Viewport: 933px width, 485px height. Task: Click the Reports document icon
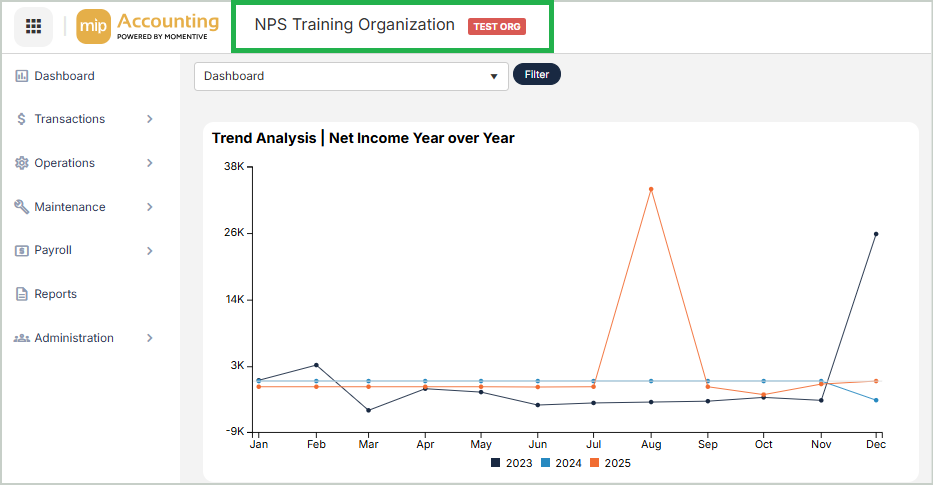[22, 294]
